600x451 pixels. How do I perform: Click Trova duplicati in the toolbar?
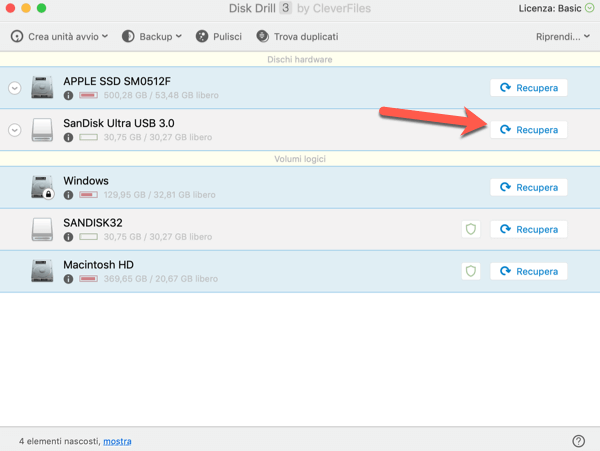[297, 37]
